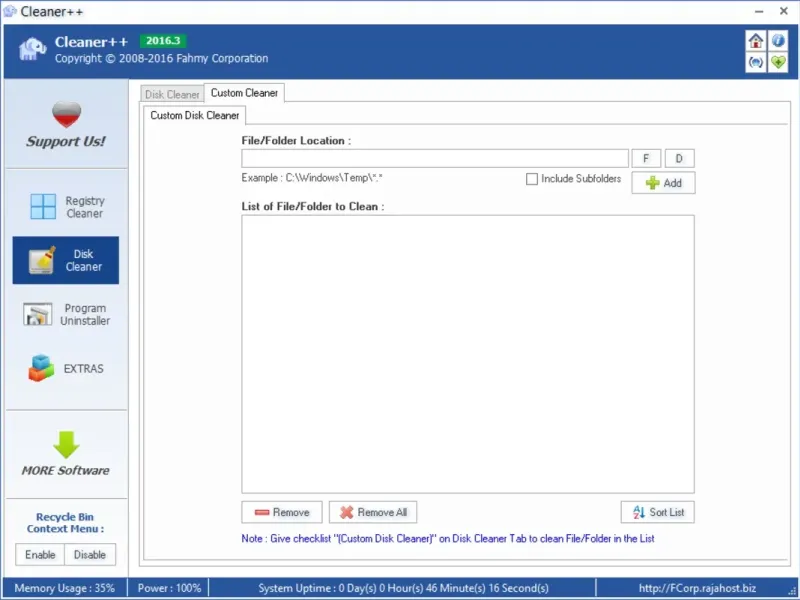Click the Add button
The image size is (800, 600).
point(663,183)
